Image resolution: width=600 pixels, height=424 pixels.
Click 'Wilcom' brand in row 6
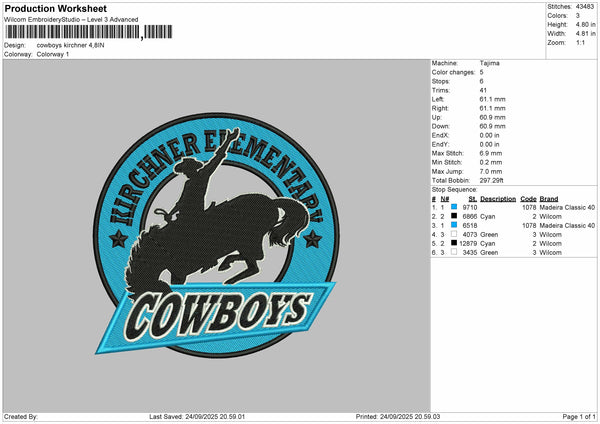(551, 253)
